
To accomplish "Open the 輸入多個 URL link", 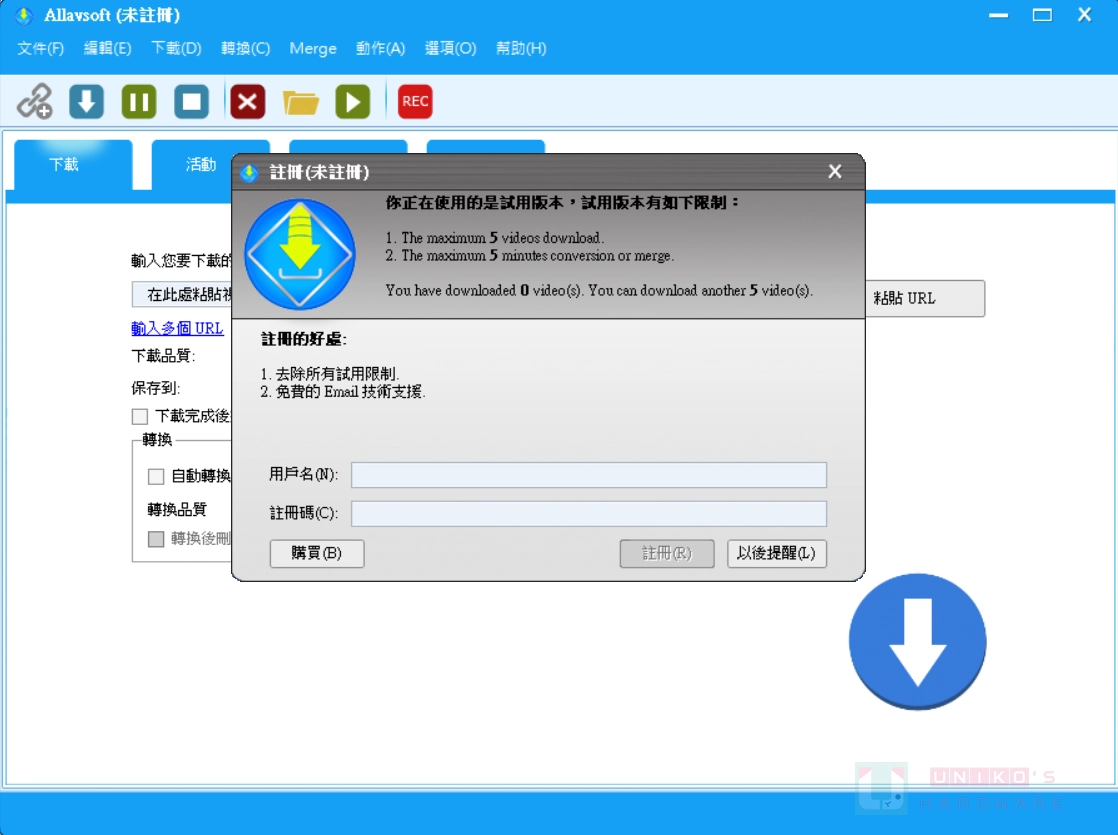I will (177, 328).
